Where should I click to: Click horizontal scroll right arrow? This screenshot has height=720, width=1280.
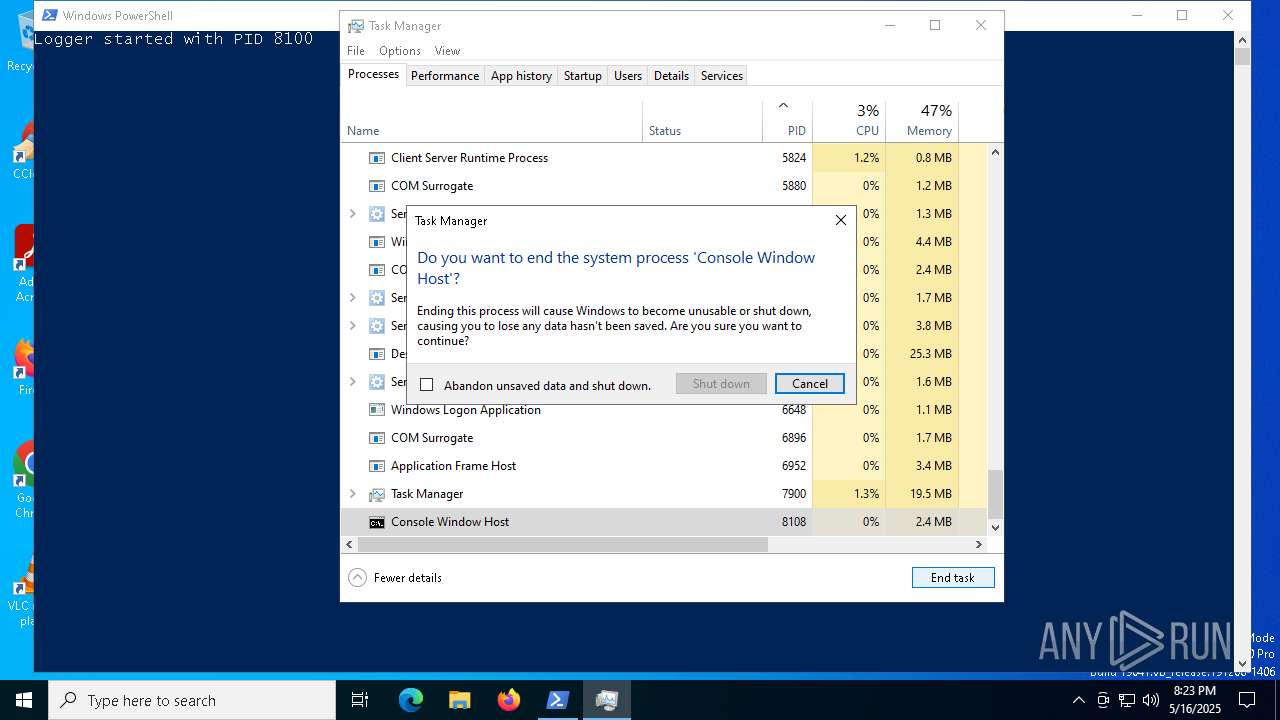(x=979, y=545)
